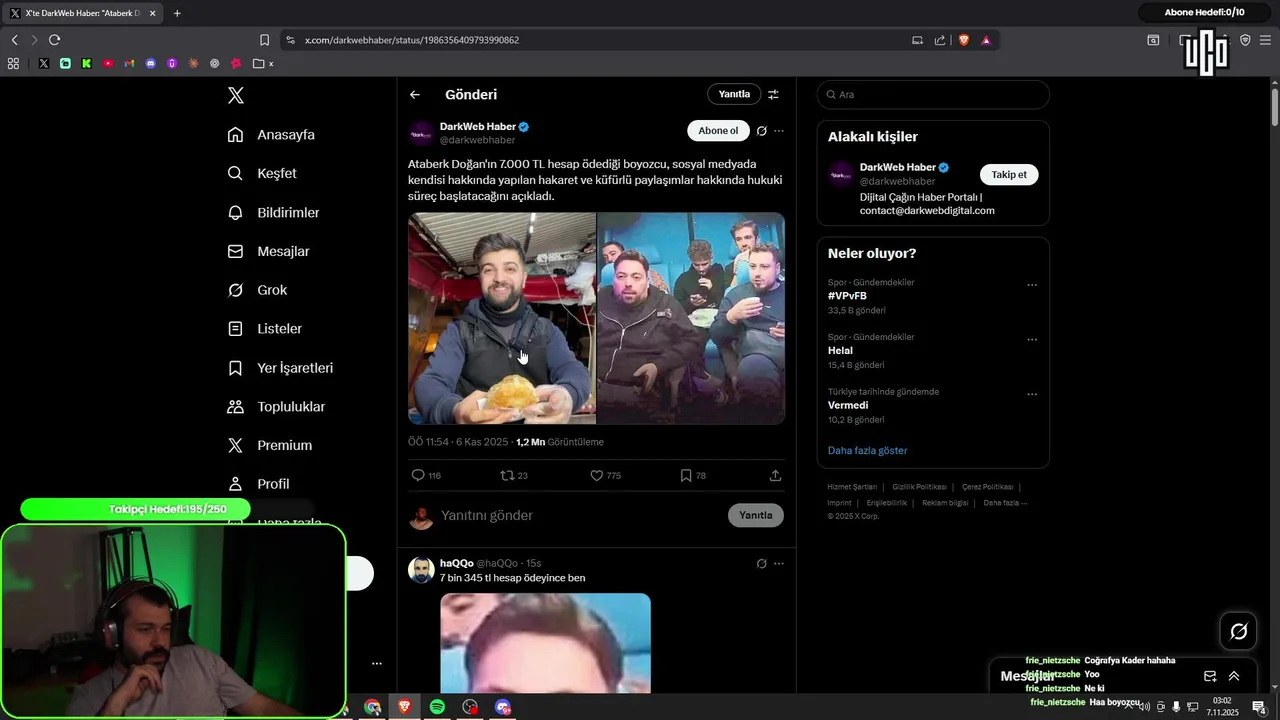Open more options for #VPvFB trend
The width and height of the screenshot is (1280, 720).
(1032, 285)
